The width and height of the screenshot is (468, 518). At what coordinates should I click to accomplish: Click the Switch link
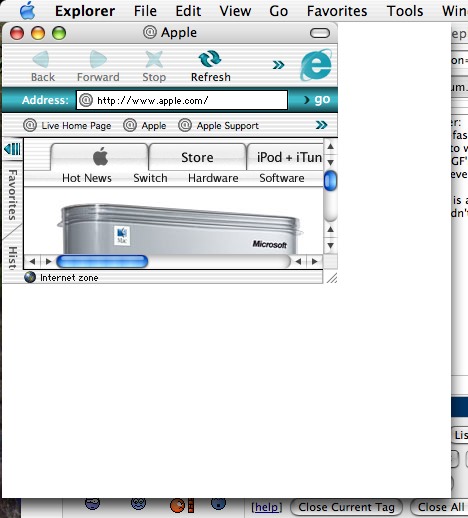[x=150, y=178]
